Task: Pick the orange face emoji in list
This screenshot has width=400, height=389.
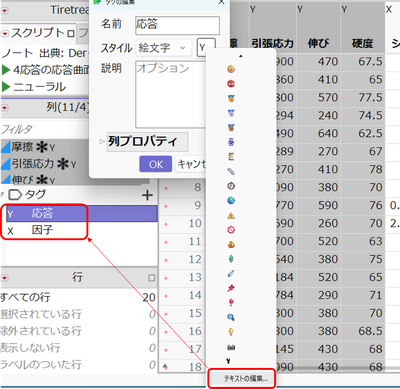Action: (x=231, y=69)
